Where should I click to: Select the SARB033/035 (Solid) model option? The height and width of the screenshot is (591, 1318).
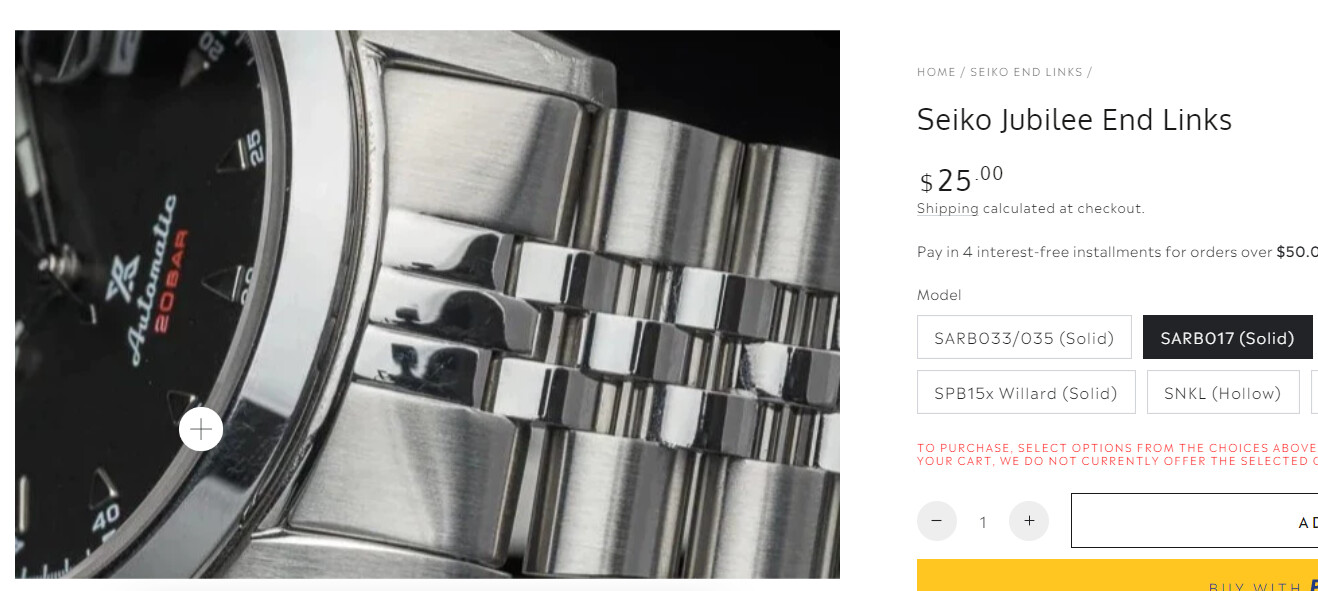(1024, 338)
